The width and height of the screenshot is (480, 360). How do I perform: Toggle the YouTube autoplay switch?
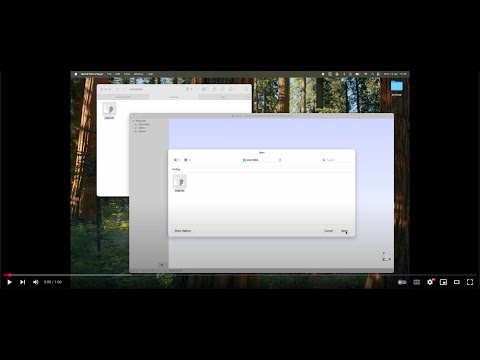click(402, 282)
